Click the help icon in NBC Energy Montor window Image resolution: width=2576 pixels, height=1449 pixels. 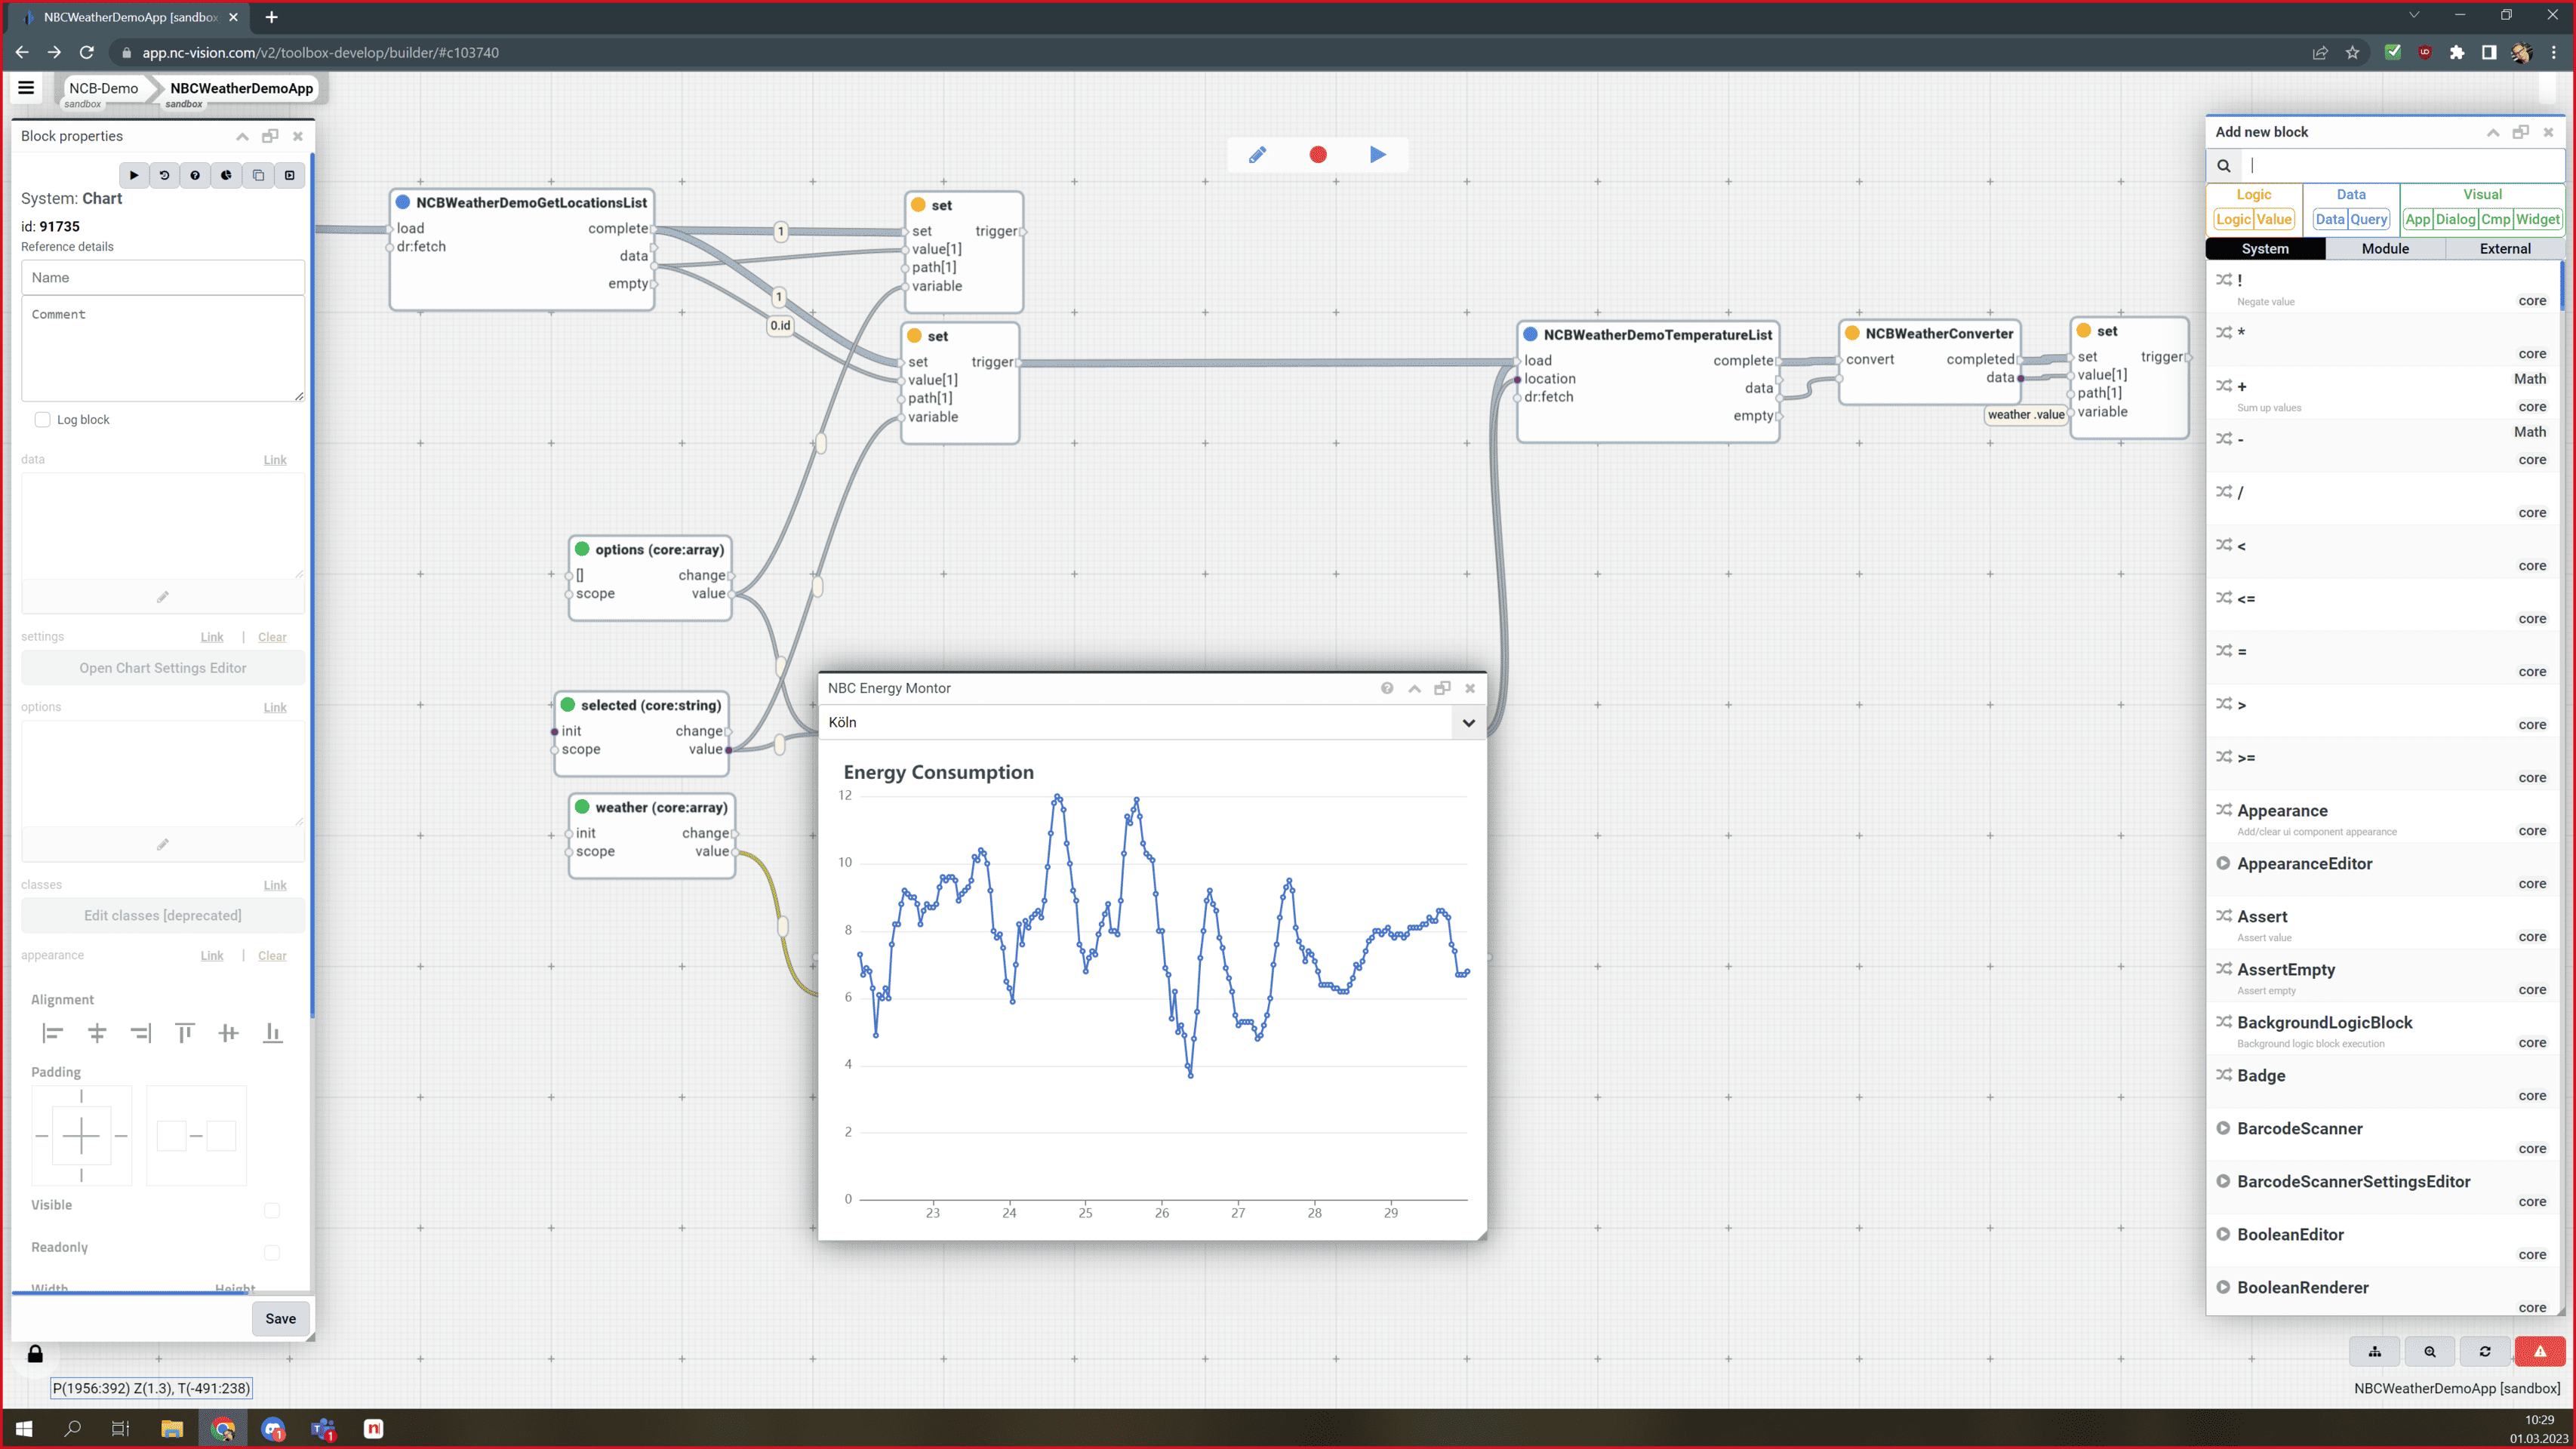[1387, 688]
